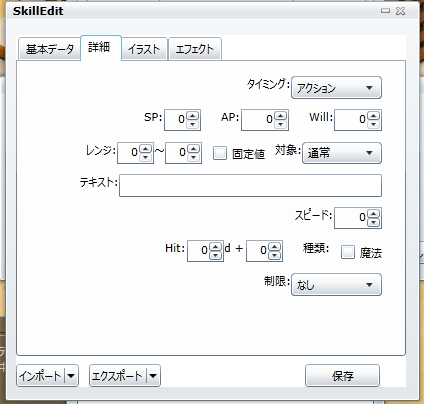
Task: Increase the Will value with up arrow
Action: 374,116
